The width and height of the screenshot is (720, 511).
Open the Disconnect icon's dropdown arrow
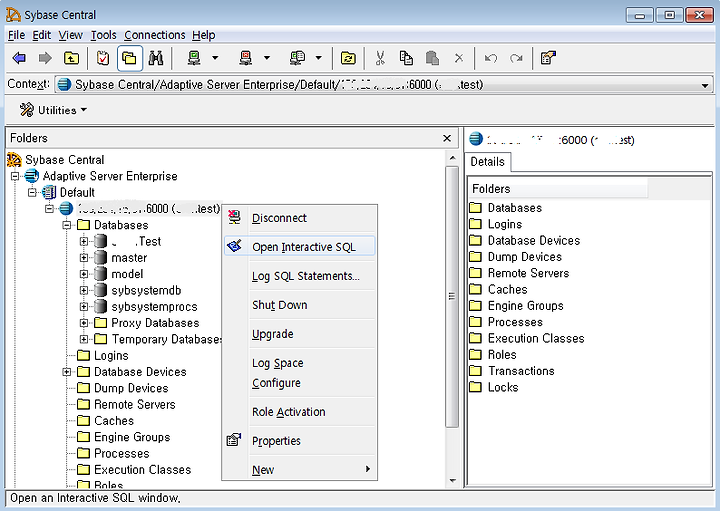click(x=267, y=58)
